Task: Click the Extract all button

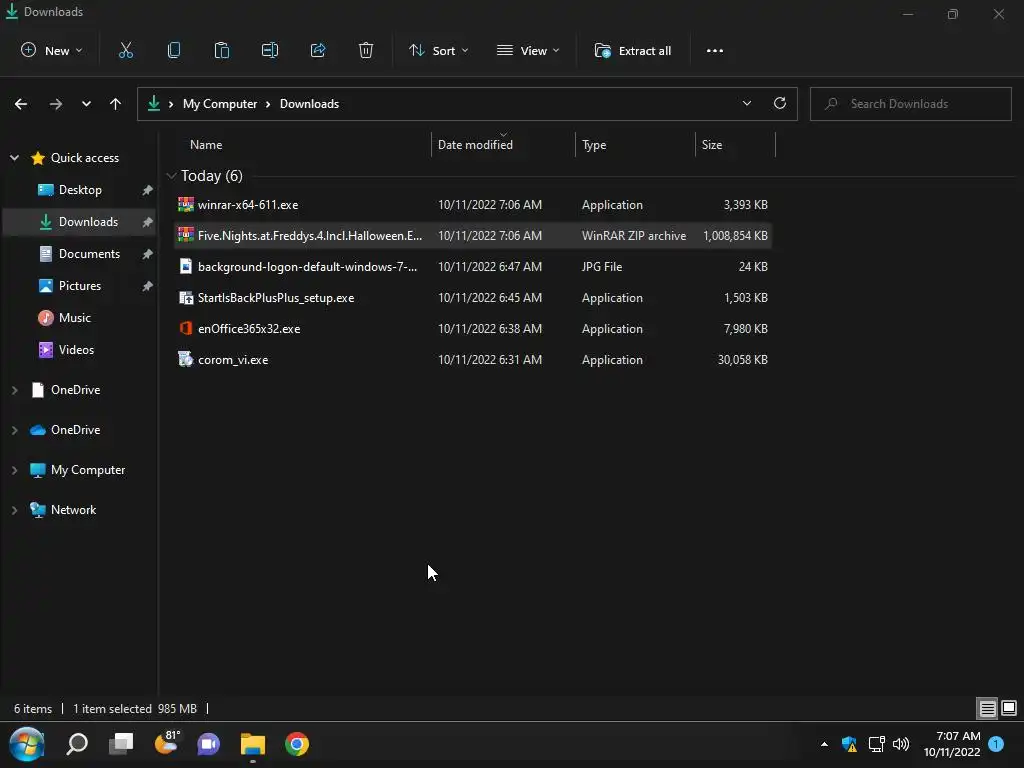Action: pyautogui.click(x=633, y=50)
